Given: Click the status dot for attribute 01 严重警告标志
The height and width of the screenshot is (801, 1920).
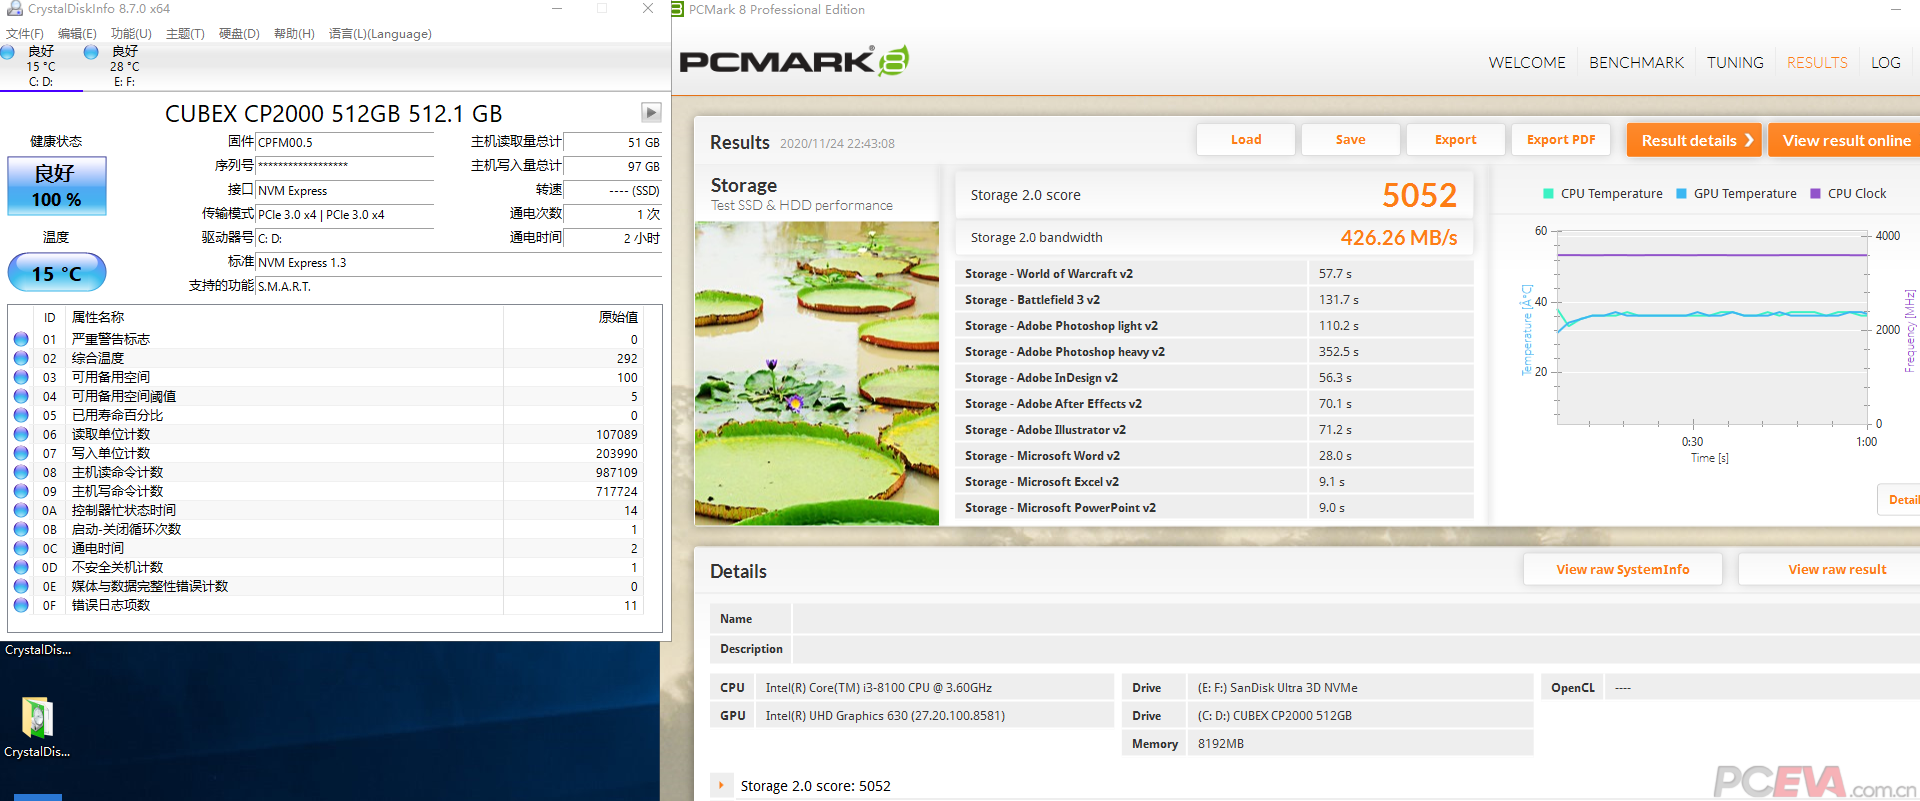Looking at the screenshot, I should coord(21,339).
